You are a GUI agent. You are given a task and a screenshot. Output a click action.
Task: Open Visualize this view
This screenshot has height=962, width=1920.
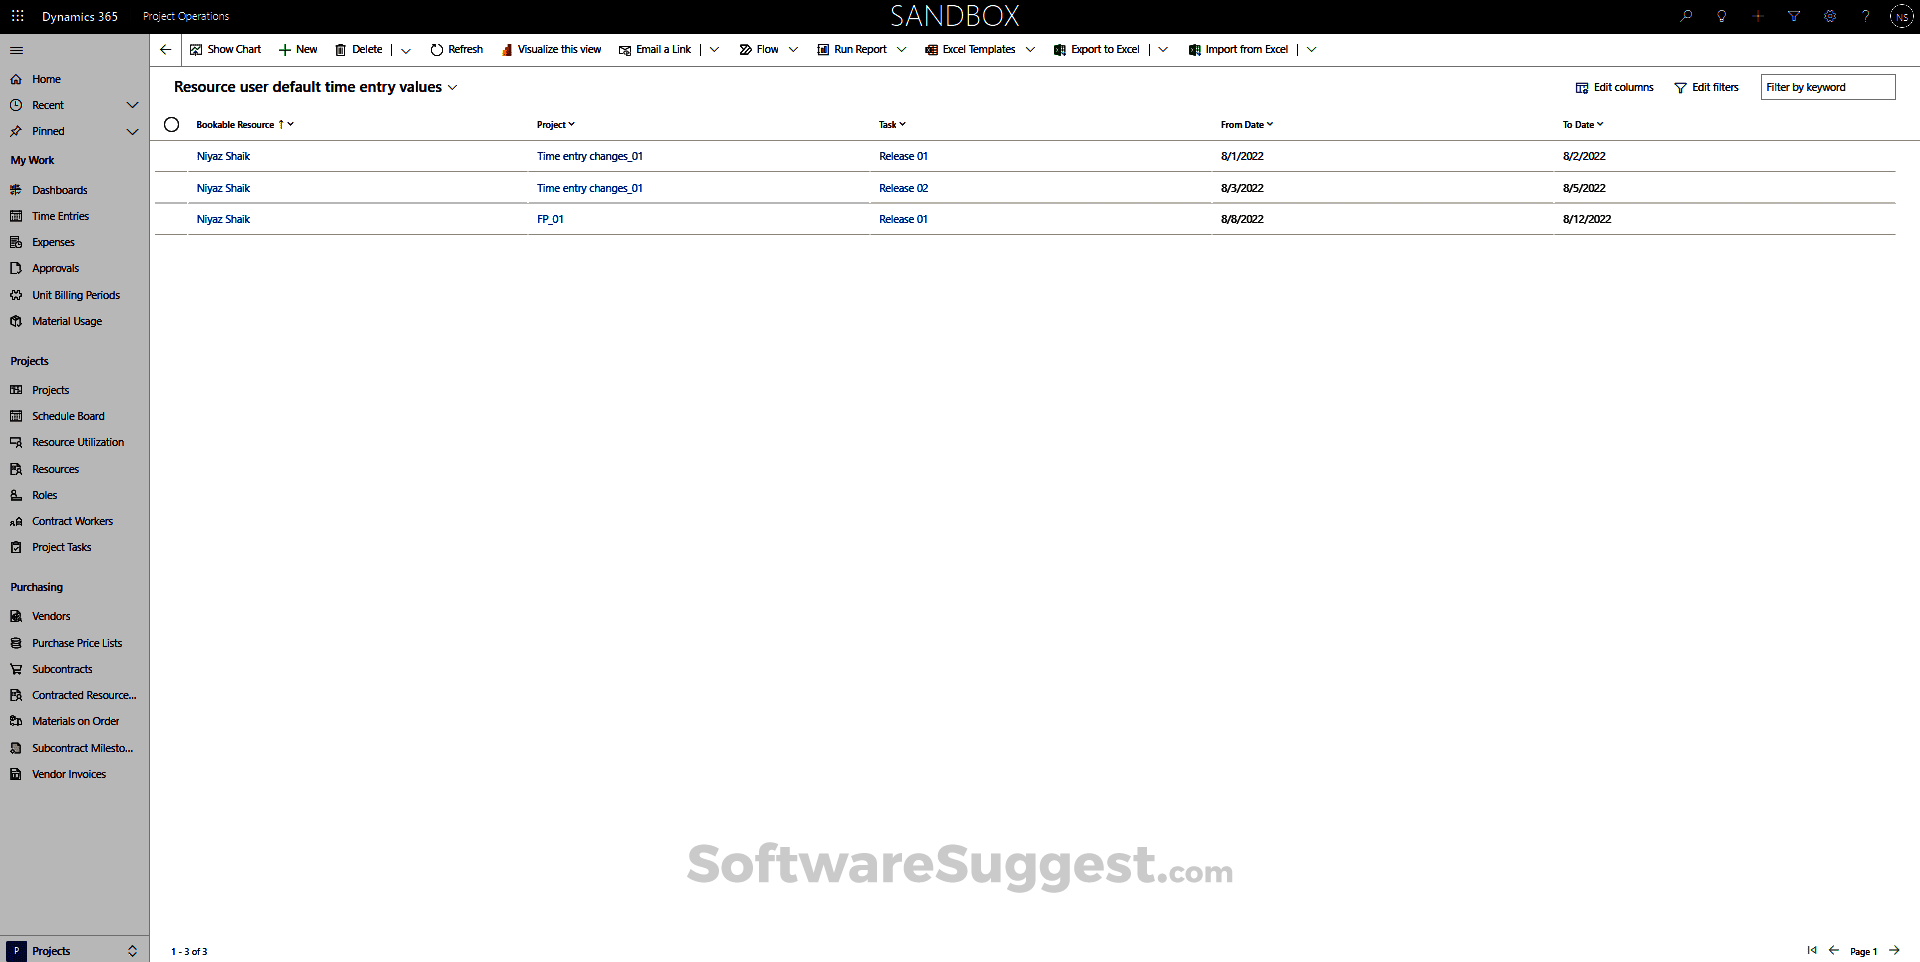551,49
